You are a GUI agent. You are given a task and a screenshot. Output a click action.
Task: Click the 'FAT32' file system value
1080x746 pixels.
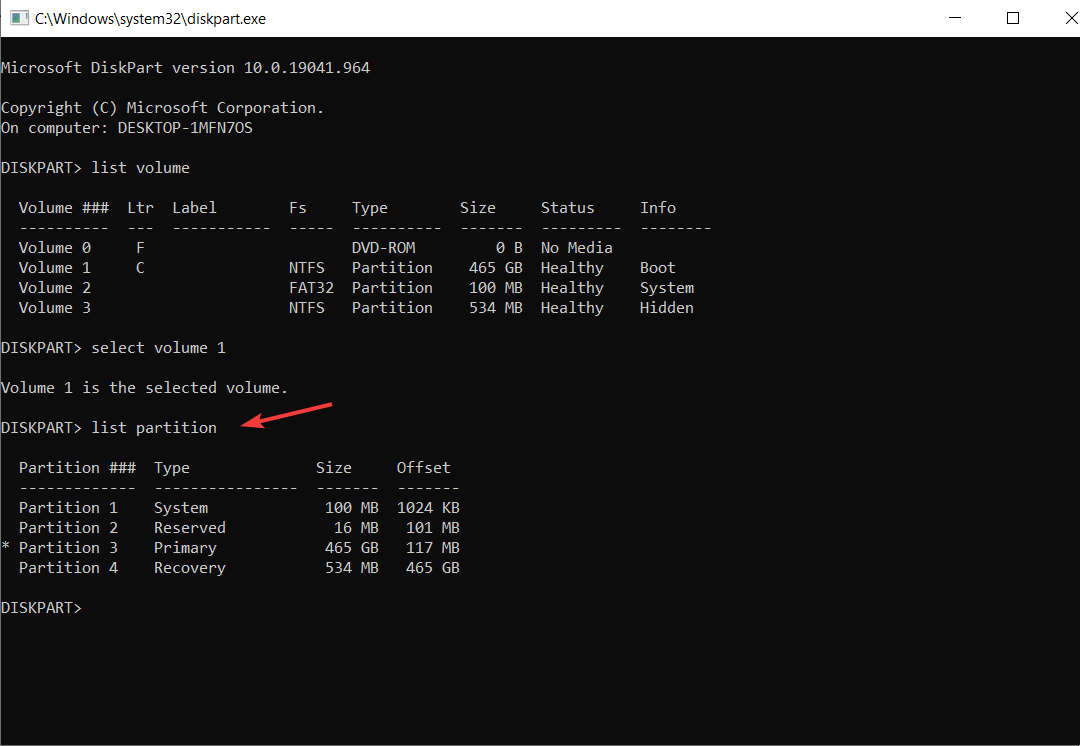click(x=311, y=287)
